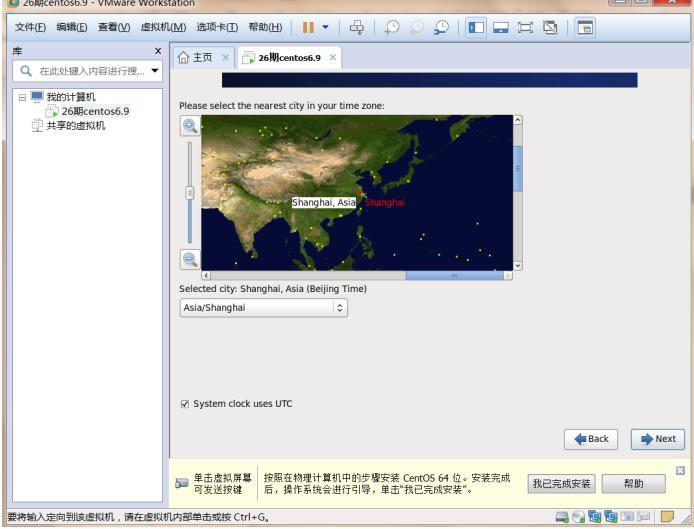Click the hard disk status icon
The height and width of the screenshot is (529, 694).
point(562,517)
